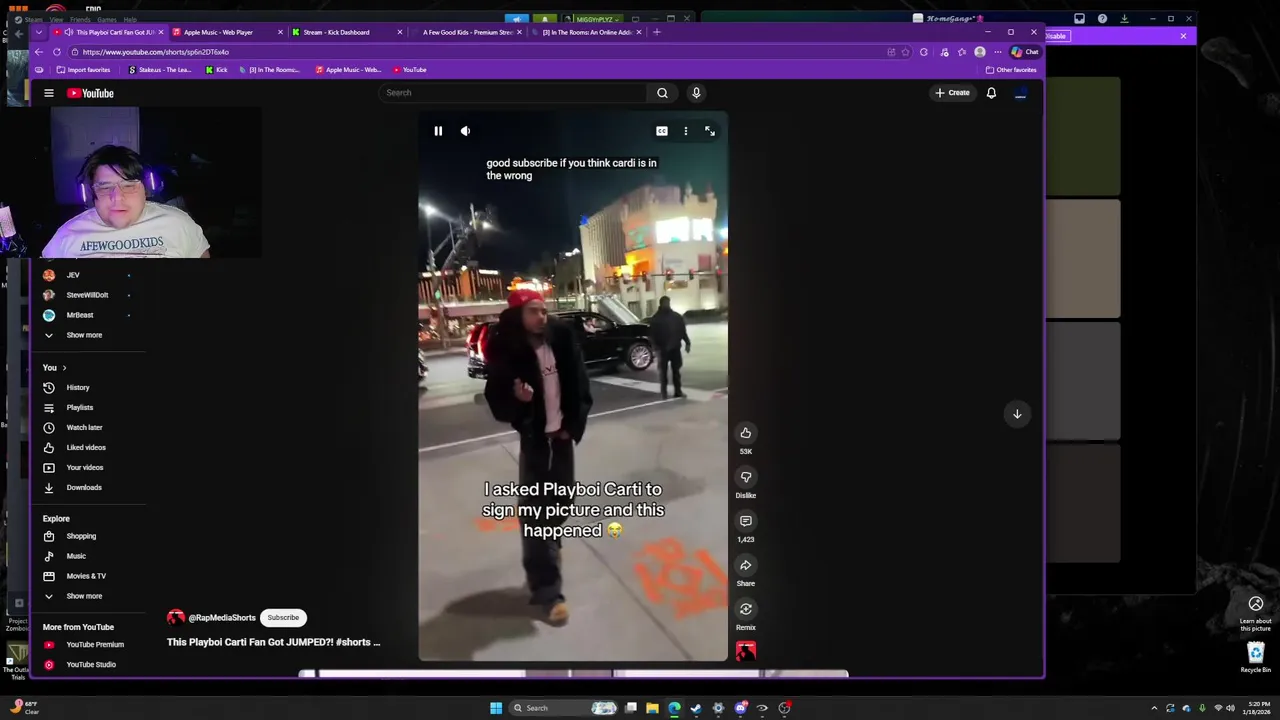Viewport: 1280px width, 720px height.
Task: Switch the short to fullscreen
Action: pyautogui.click(x=710, y=131)
